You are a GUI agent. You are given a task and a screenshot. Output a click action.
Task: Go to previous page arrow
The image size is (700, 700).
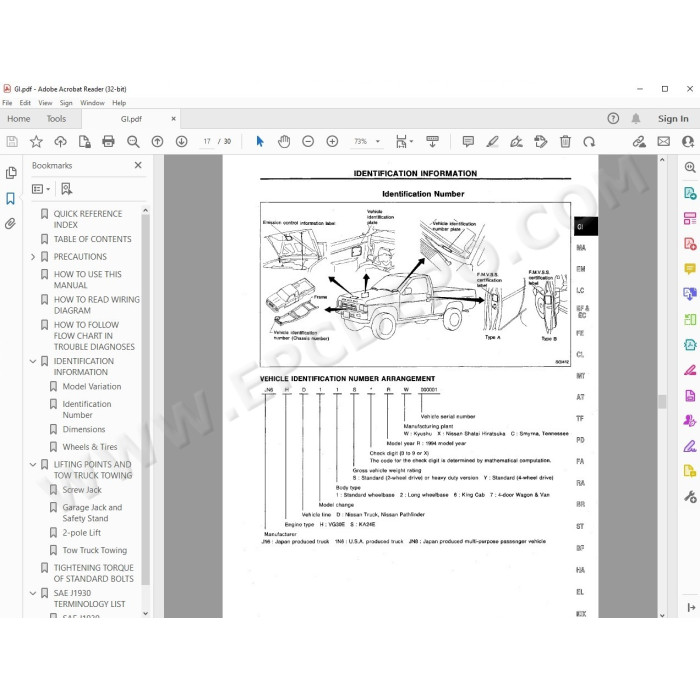pos(157,142)
